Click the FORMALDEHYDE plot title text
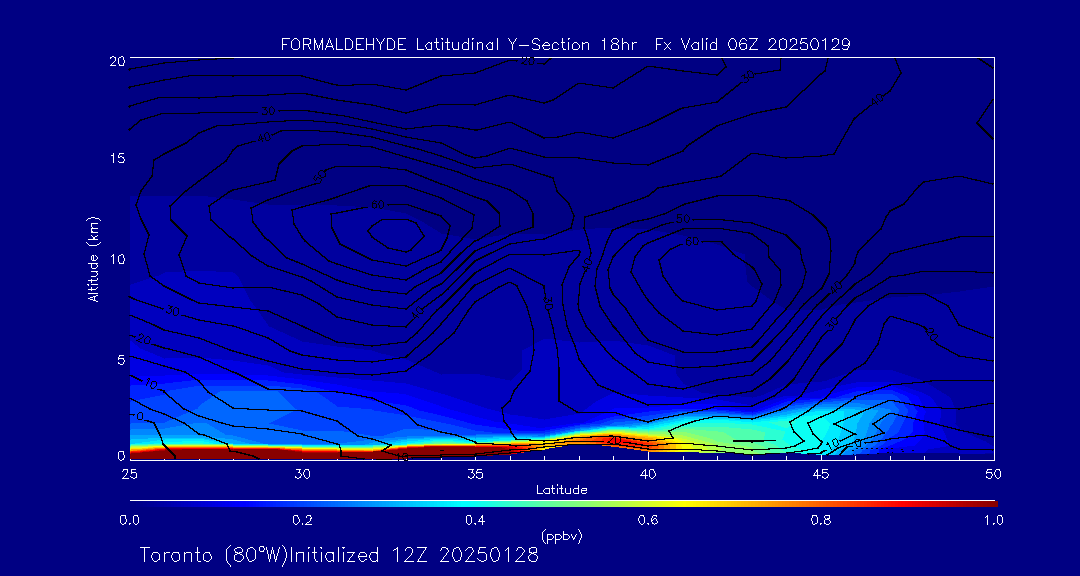1080x576 pixels. pos(565,44)
